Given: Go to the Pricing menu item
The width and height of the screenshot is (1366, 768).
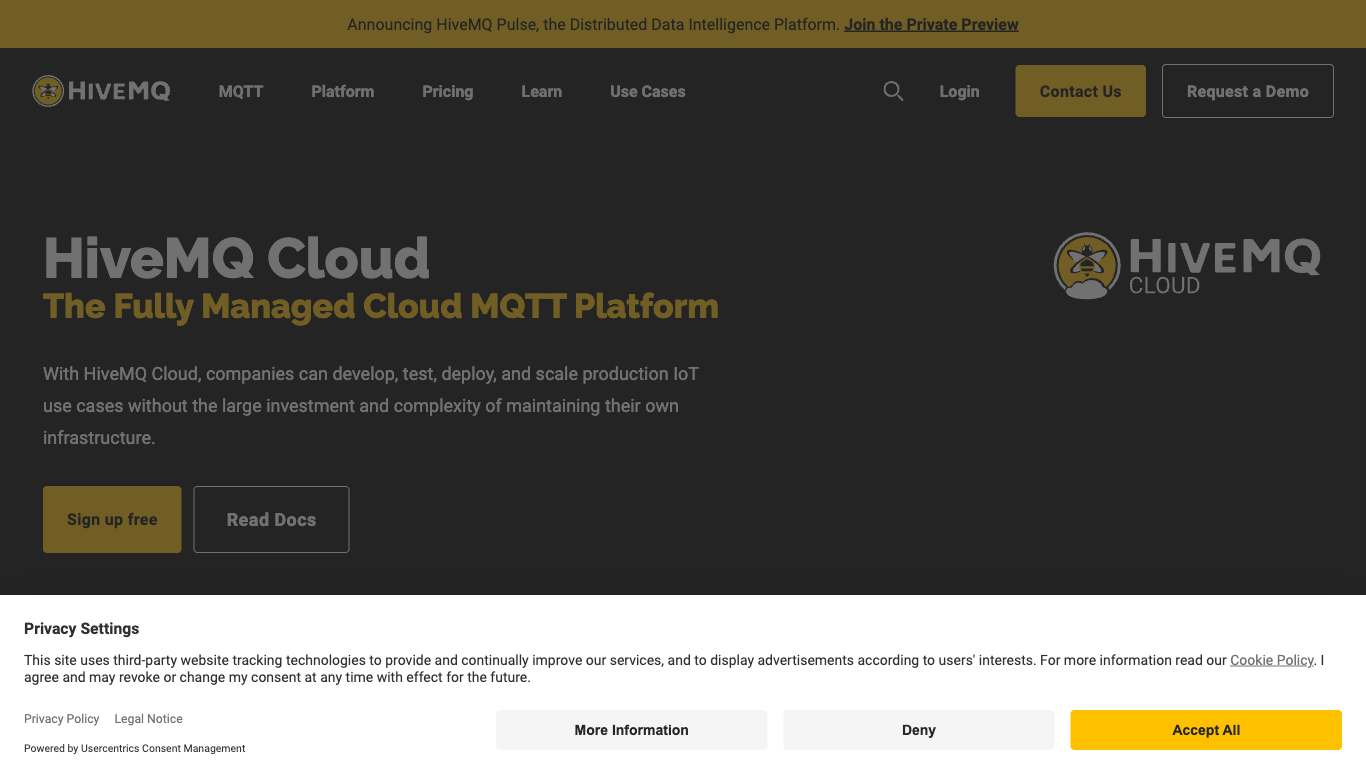Looking at the screenshot, I should 447,91.
